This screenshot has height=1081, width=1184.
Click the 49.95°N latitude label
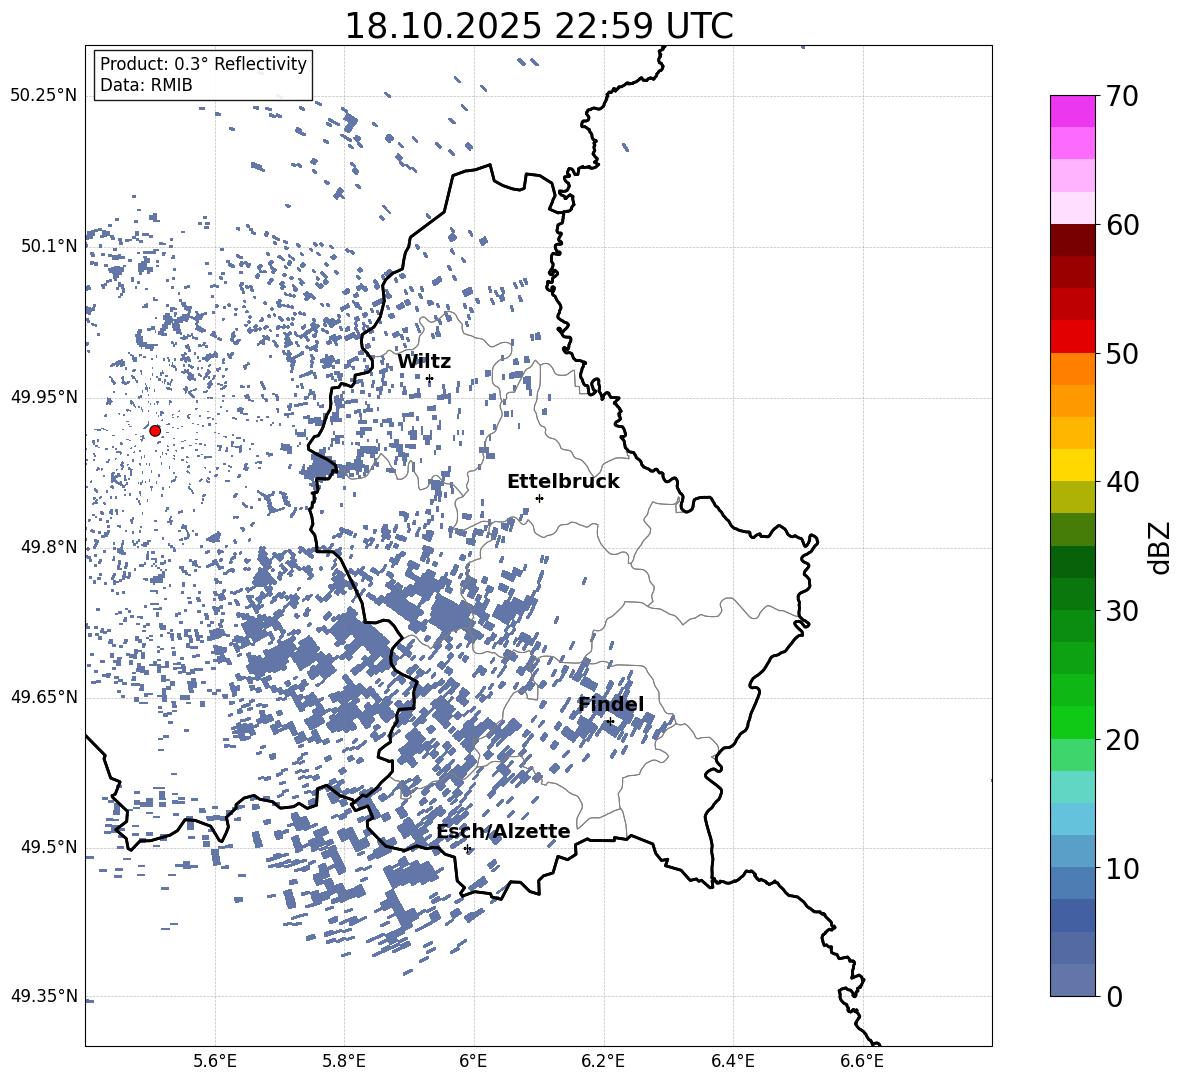tap(44, 397)
